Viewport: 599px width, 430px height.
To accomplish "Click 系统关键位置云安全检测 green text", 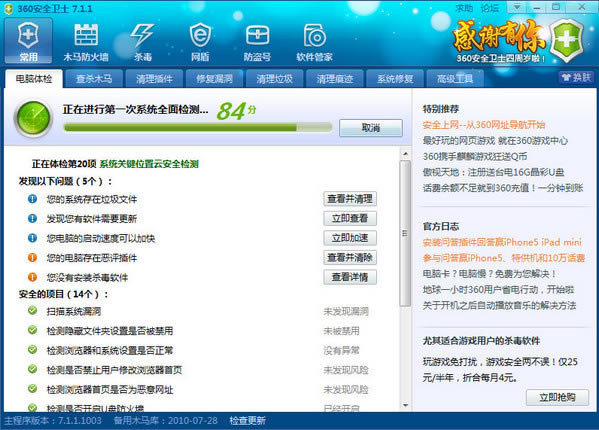I will 149,164.
